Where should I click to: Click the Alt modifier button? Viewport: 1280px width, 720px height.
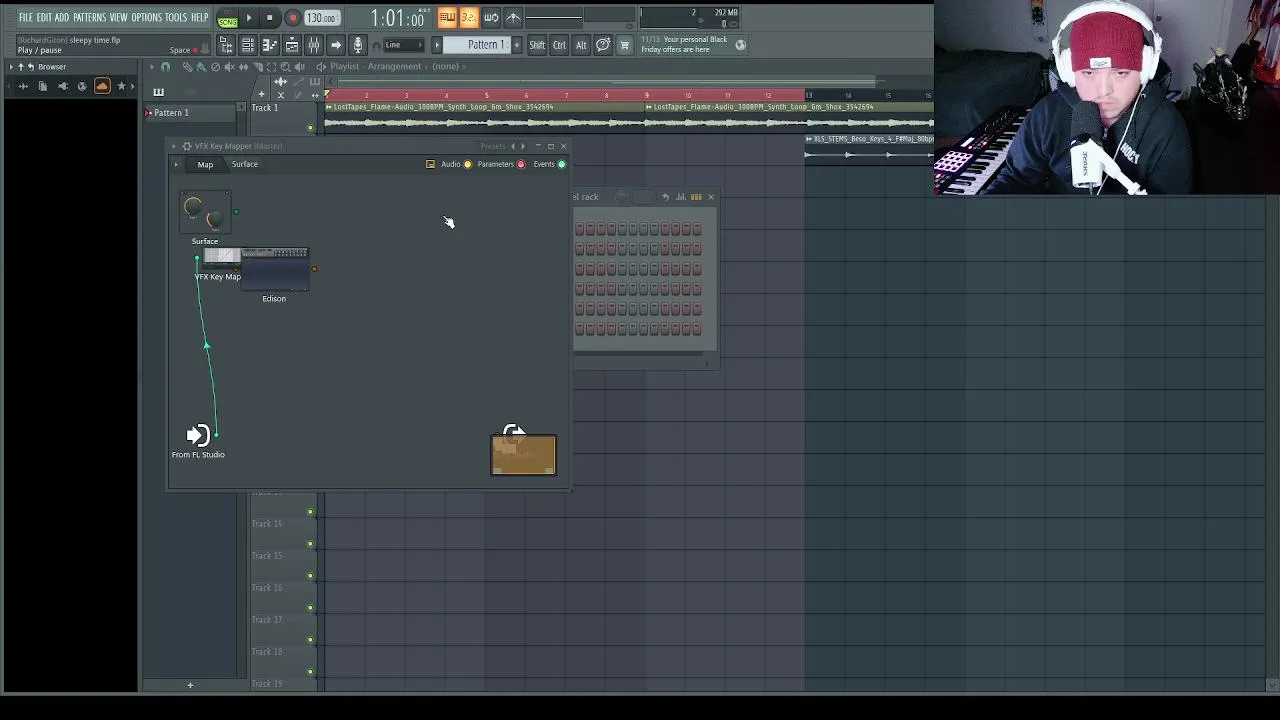pos(581,45)
